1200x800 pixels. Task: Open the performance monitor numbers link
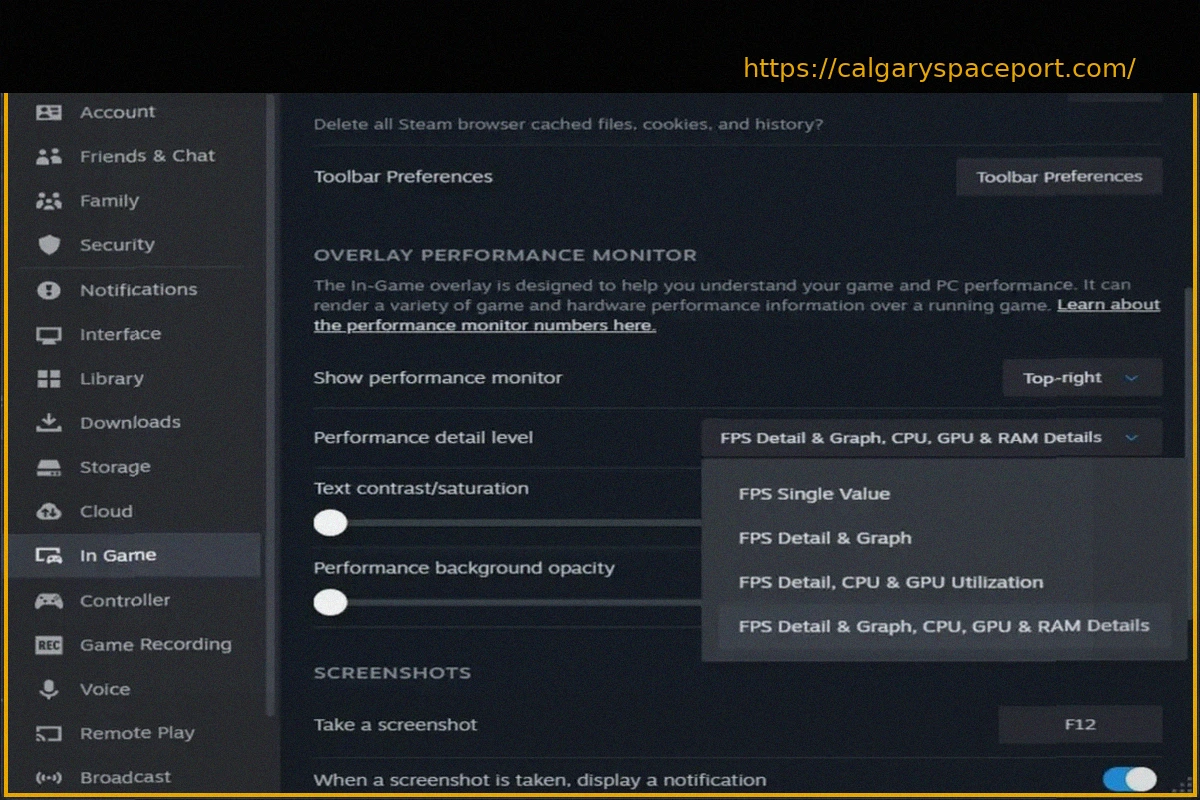[485, 326]
